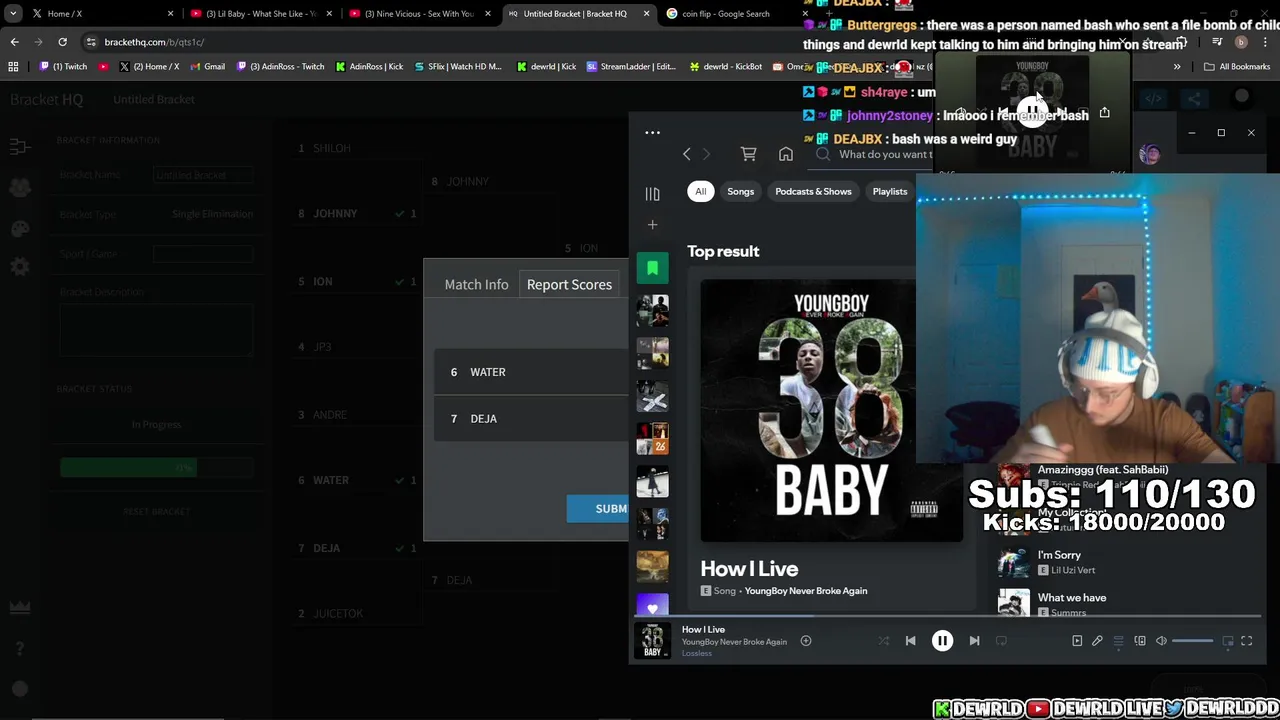The height and width of the screenshot is (720, 1280).
Task: Open YoungBoy Never Broke Again artist link
Action: (x=806, y=591)
